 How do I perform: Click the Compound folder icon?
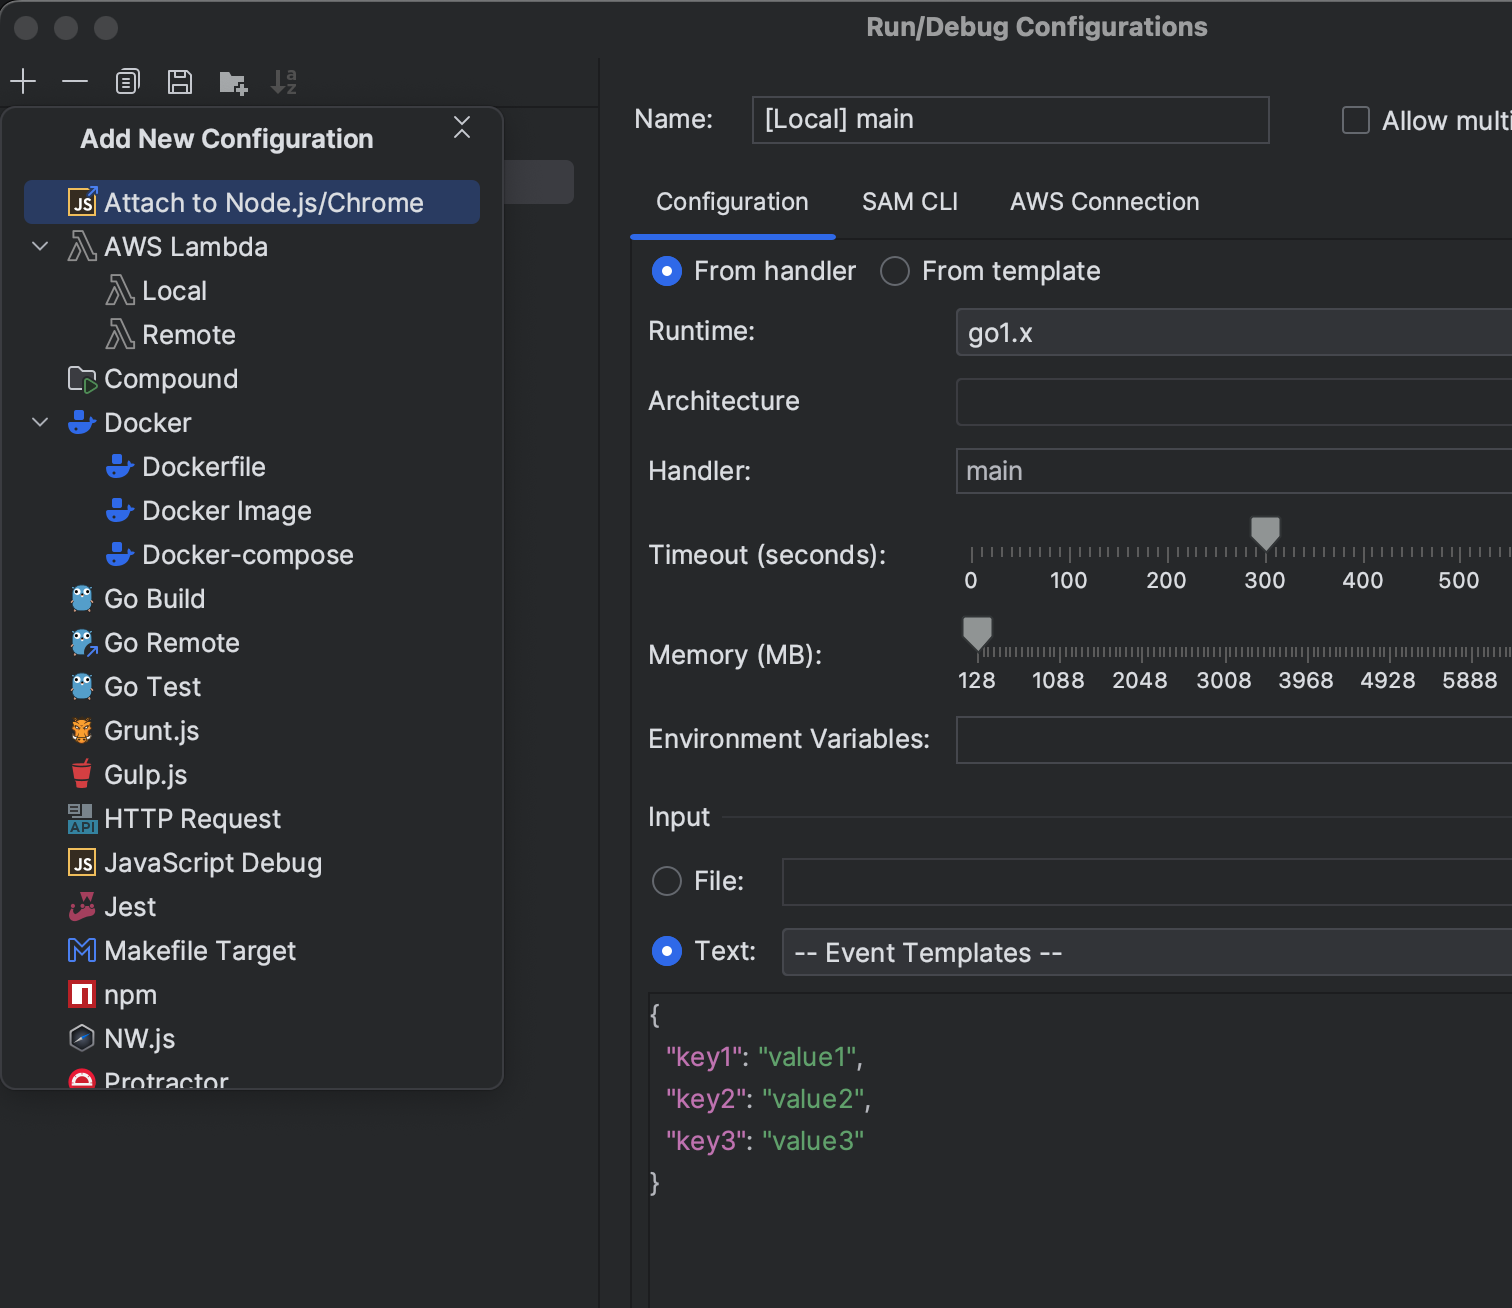point(82,378)
